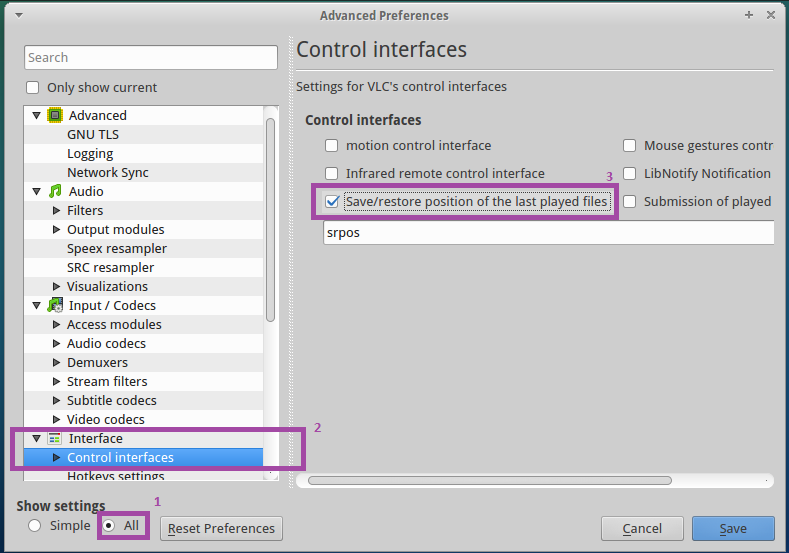The height and width of the screenshot is (553, 789).
Task: Enable motion control interface checkbox
Action: 332,145
